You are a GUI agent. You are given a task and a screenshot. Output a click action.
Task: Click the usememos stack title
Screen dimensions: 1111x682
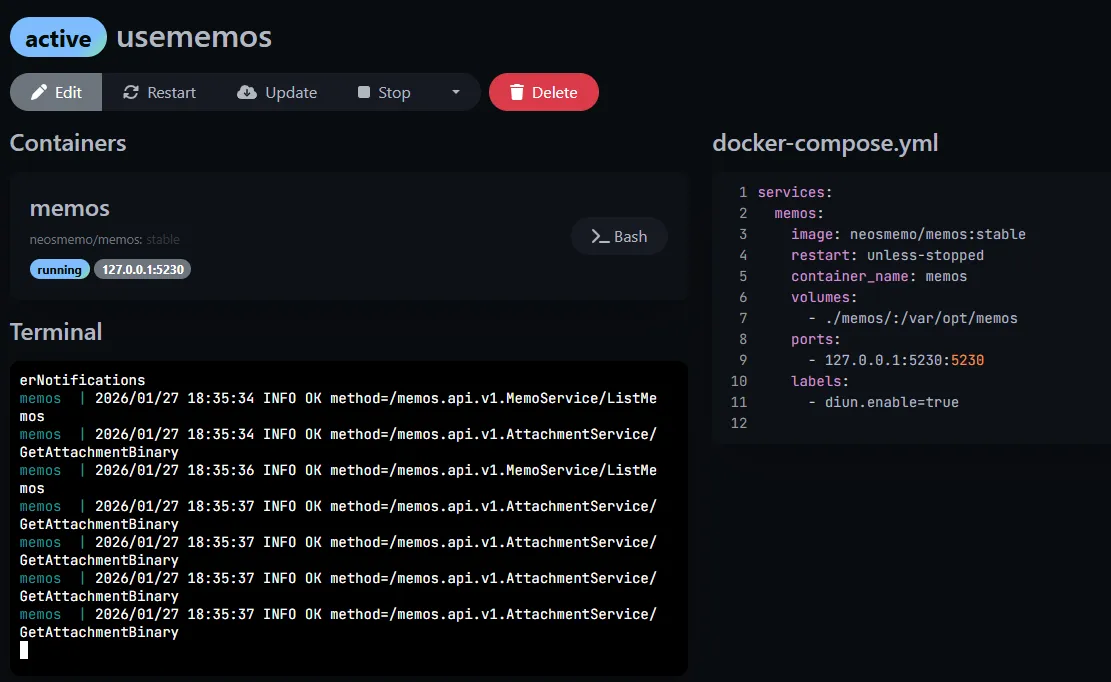[x=194, y=37]
